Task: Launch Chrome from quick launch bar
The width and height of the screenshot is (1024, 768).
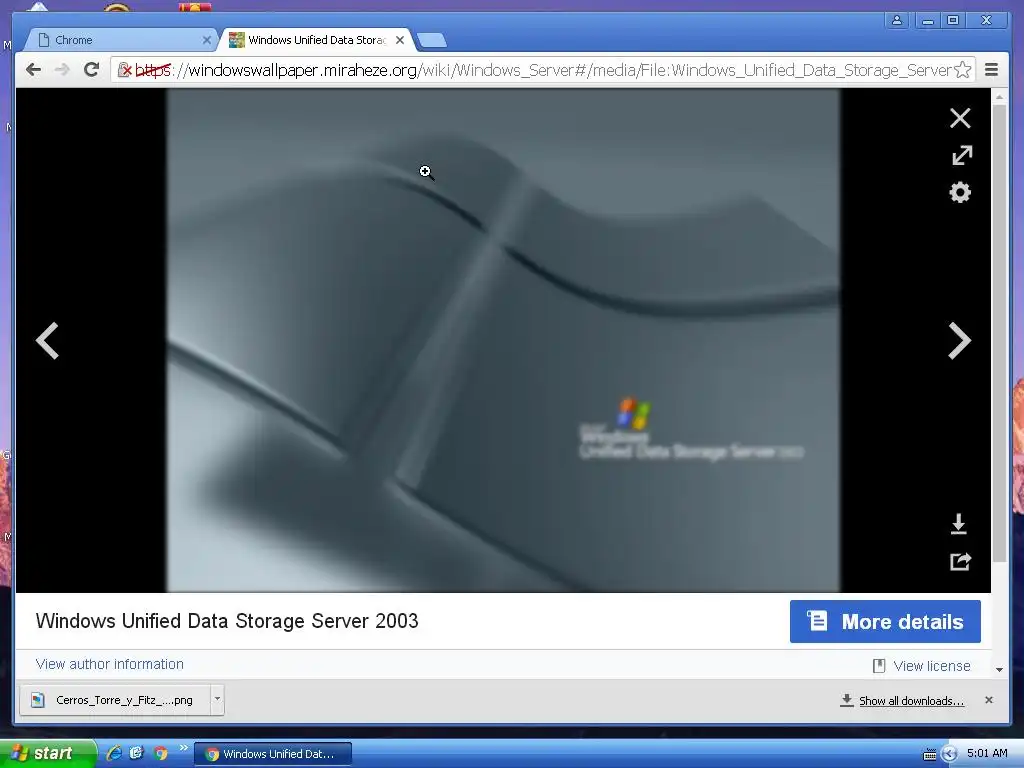Action: [x=160, y=754]
